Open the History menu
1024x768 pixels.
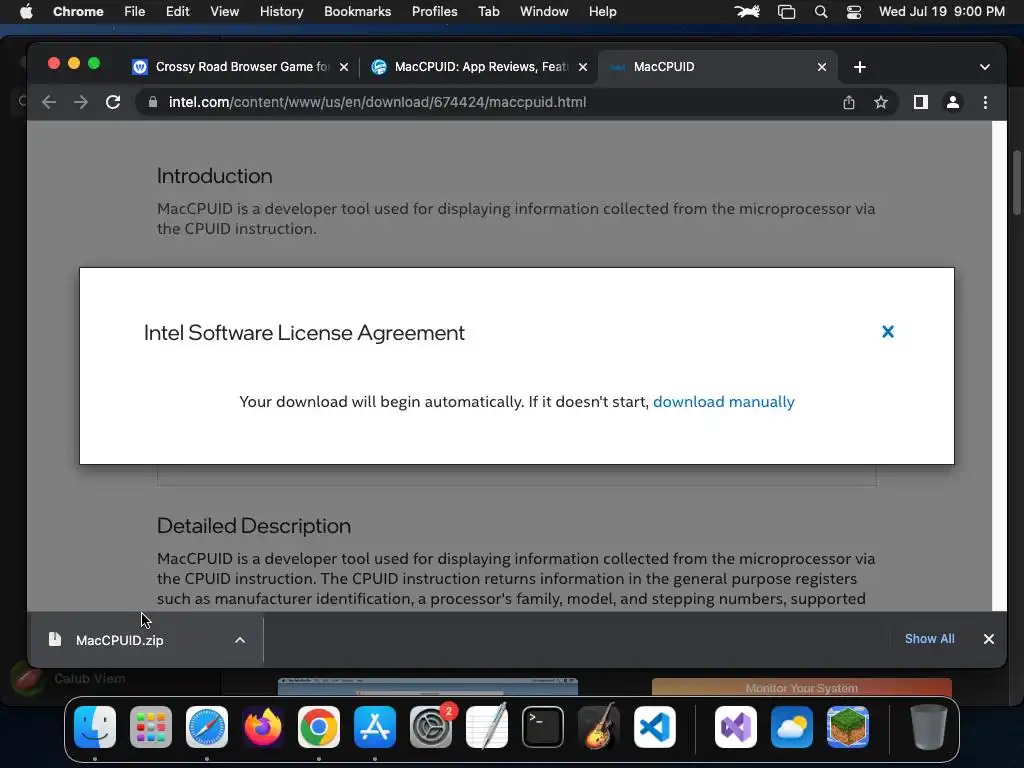tap(281, 12)
